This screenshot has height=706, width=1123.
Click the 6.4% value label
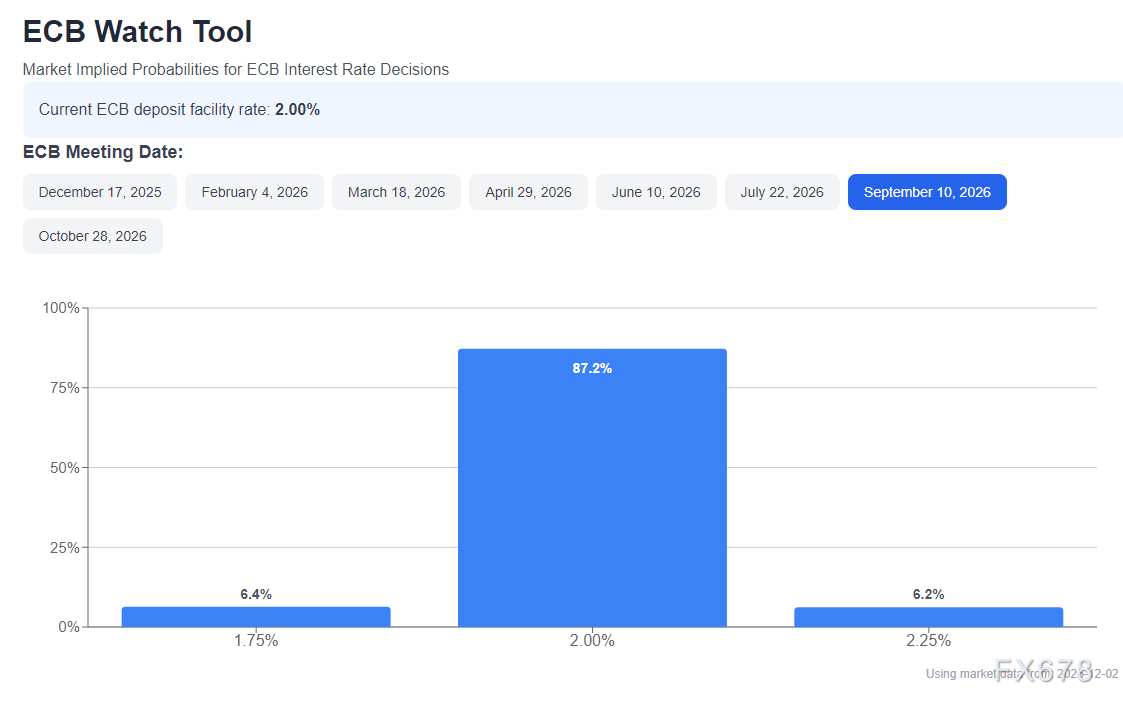coord(256,594)
